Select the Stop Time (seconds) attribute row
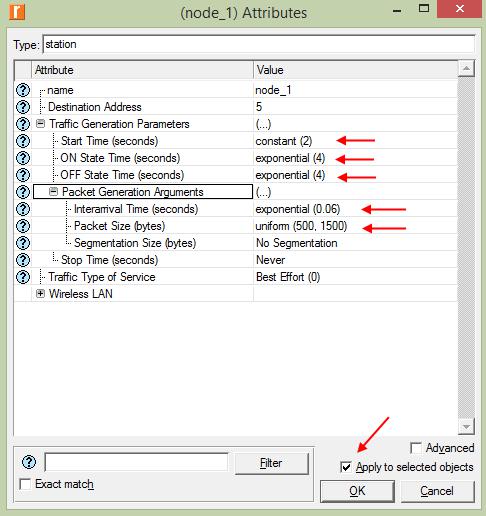 pyautogui.click(x=109, y=260)
